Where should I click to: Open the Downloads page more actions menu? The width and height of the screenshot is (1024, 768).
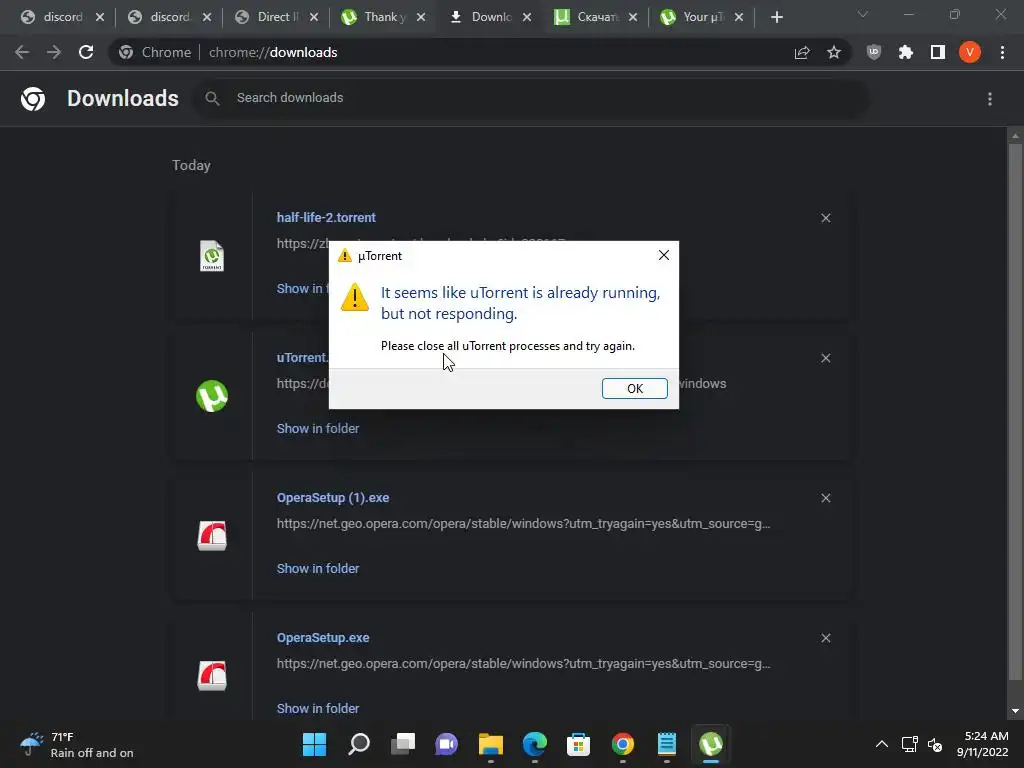(x=989, y=99)
